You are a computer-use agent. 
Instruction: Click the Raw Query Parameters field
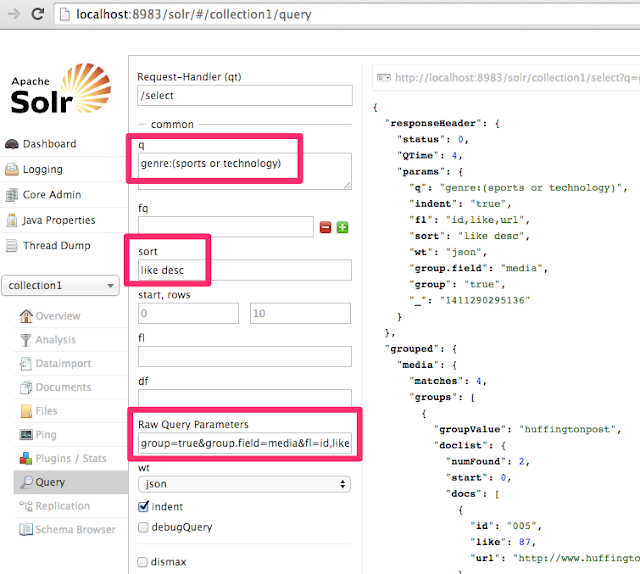[x=245, y=443]
